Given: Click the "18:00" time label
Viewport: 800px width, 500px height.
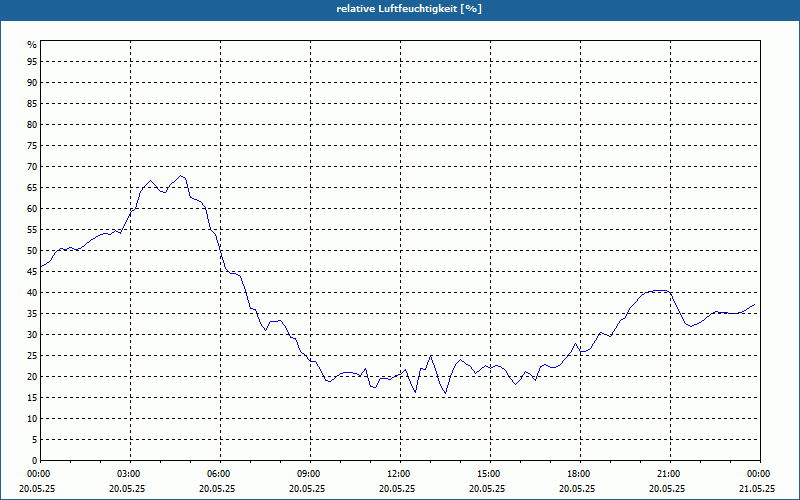Looking at the screenshot, I should point(580,474).
